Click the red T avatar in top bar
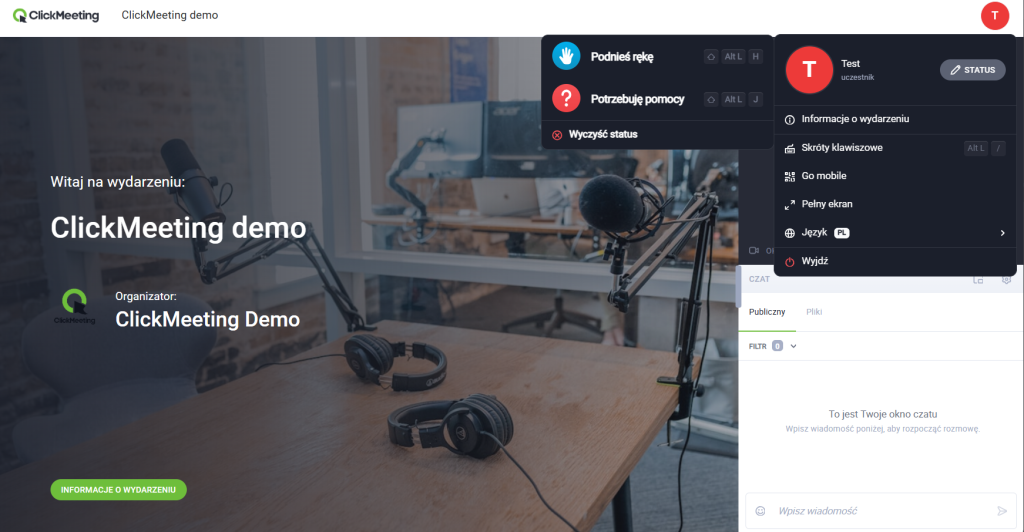 994,16
